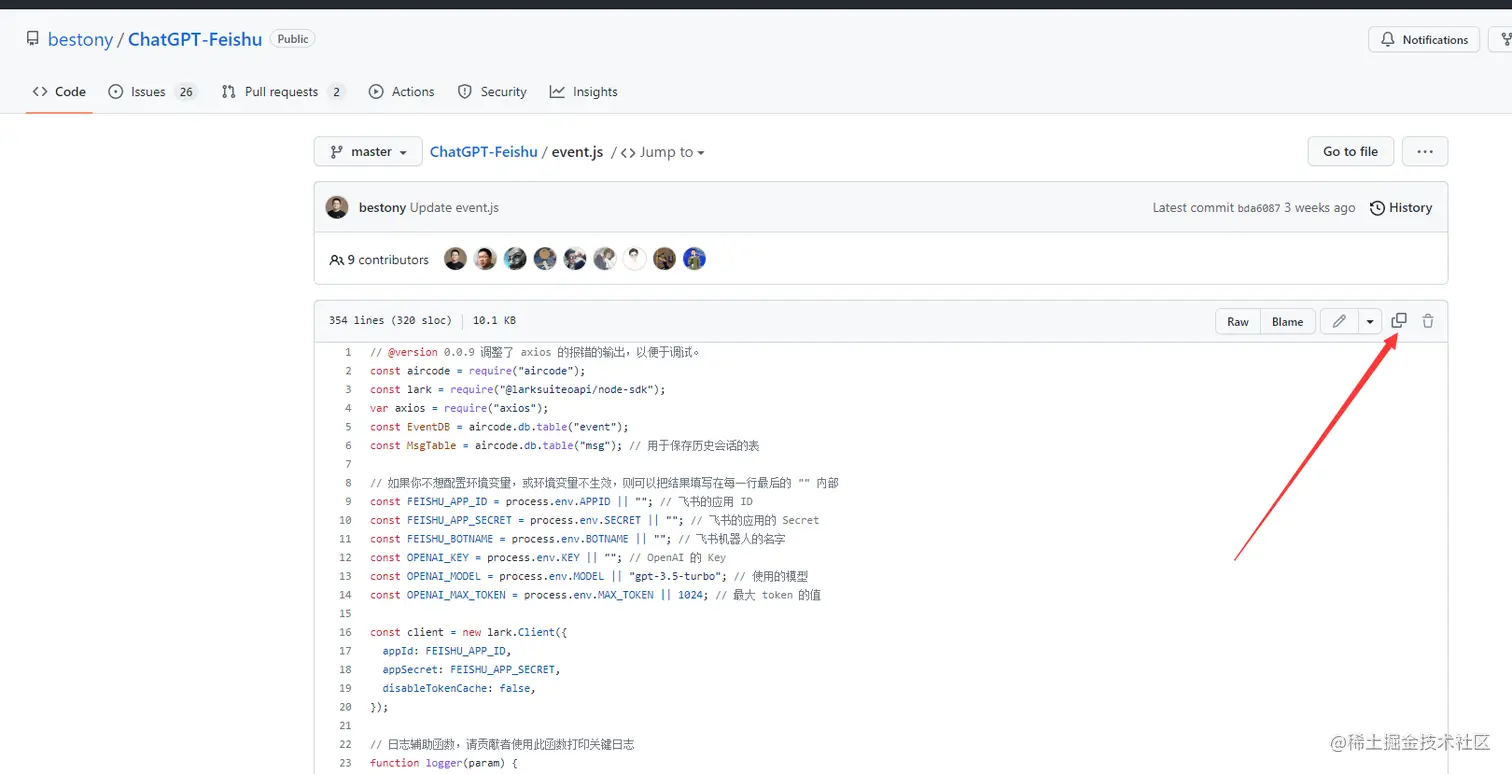Screen dimensions: 1512x774
Task: Switch to the Security tab
Action: pos(492,91)
